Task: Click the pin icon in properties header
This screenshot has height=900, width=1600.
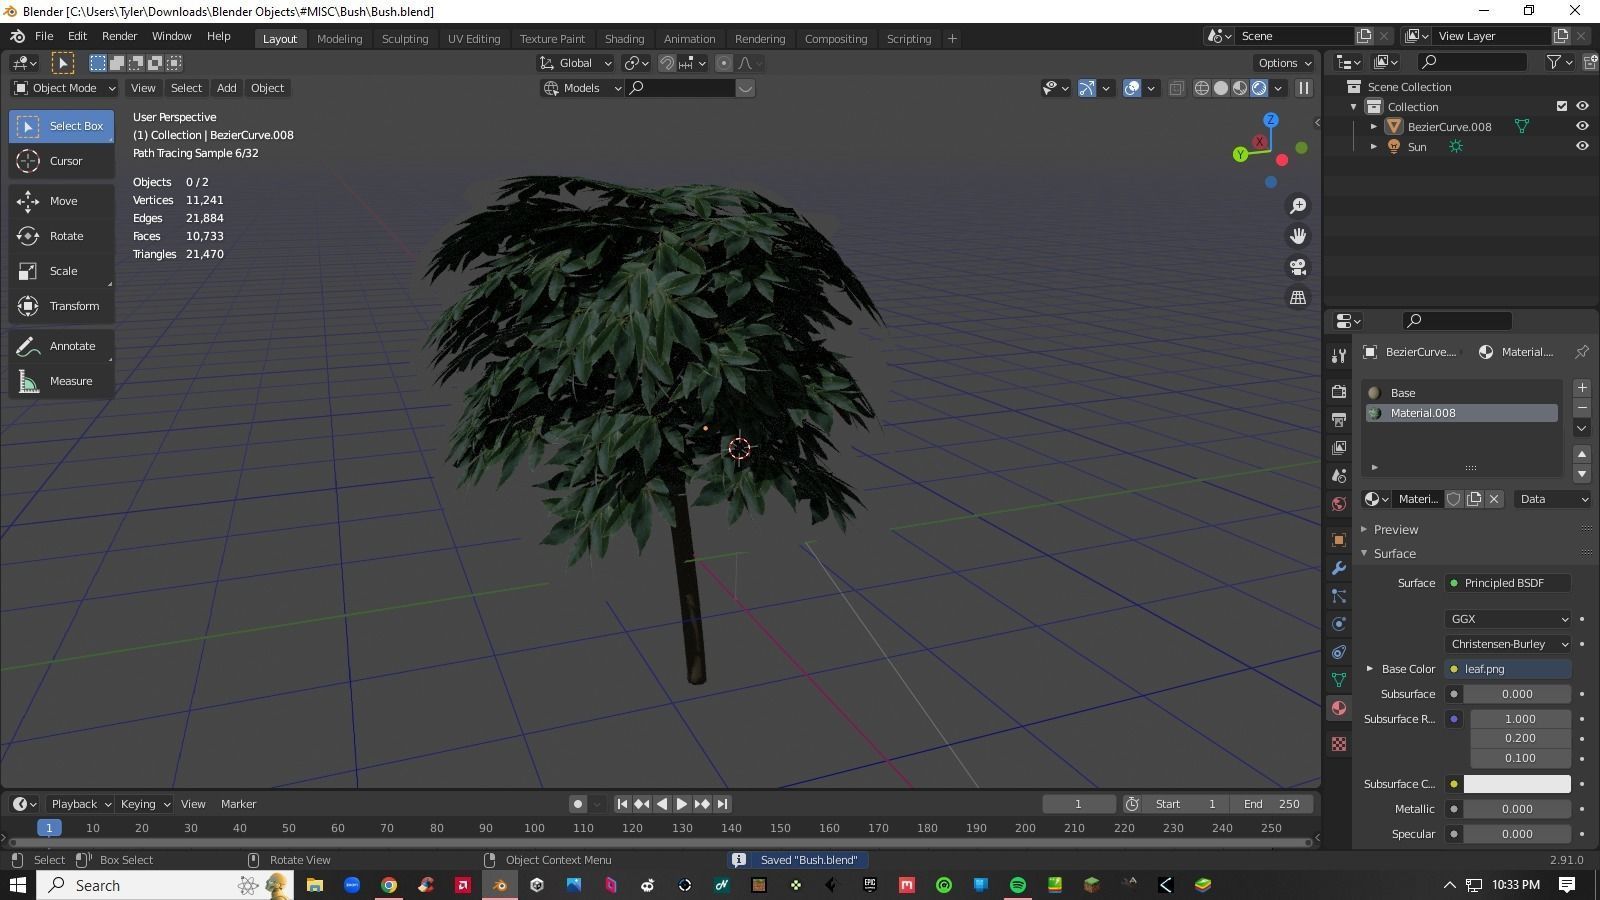Action: 1582,352
